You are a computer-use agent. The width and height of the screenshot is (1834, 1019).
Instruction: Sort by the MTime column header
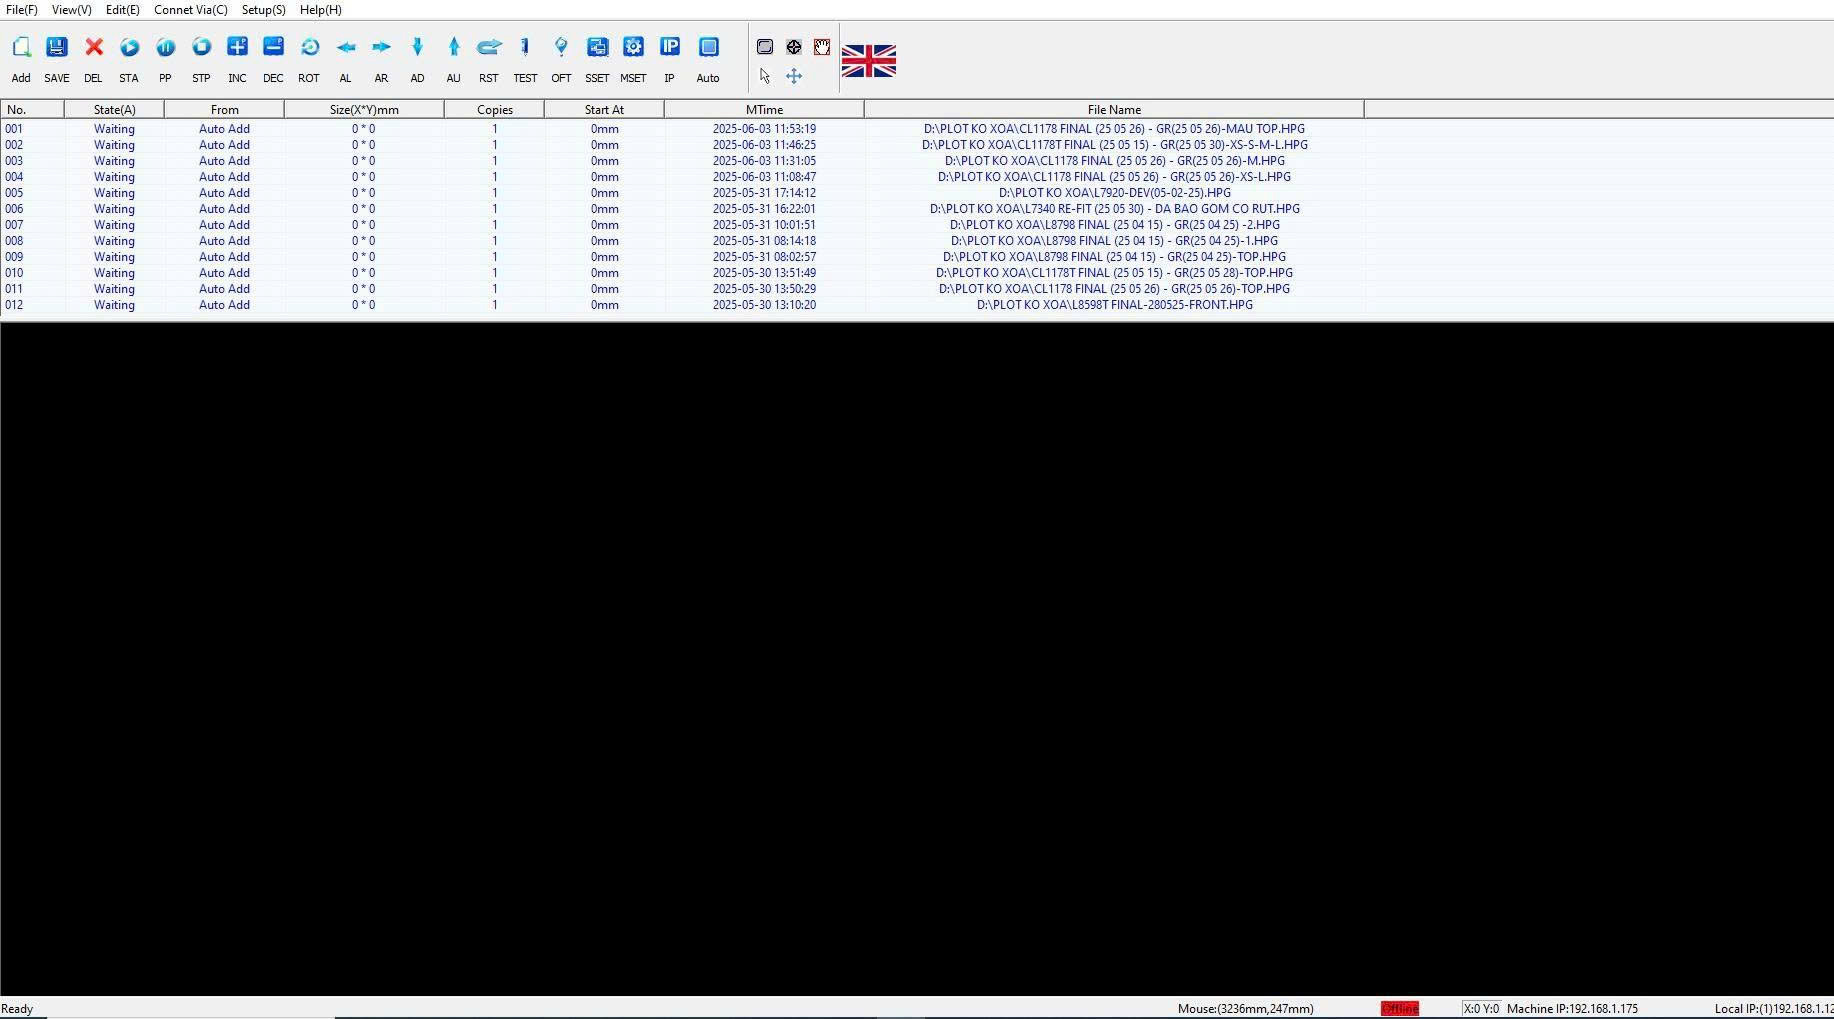[764, 110]
